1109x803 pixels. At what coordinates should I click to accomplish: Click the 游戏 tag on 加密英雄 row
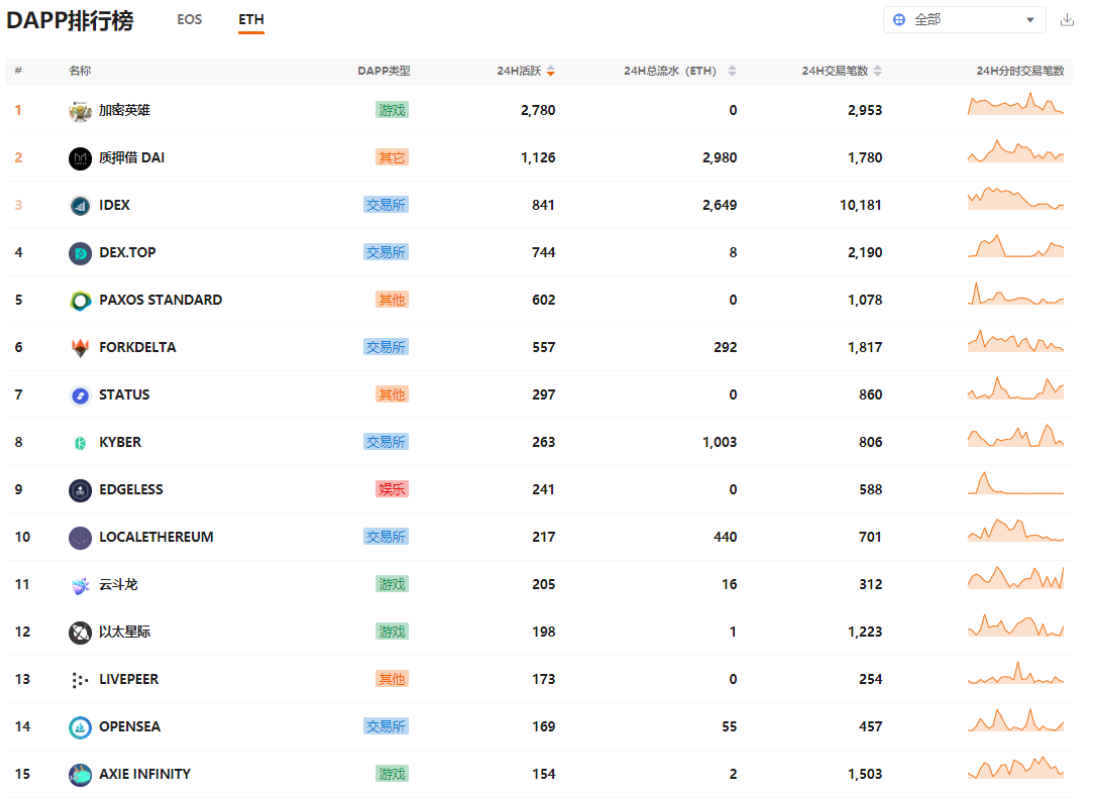[x=392, y=110]
